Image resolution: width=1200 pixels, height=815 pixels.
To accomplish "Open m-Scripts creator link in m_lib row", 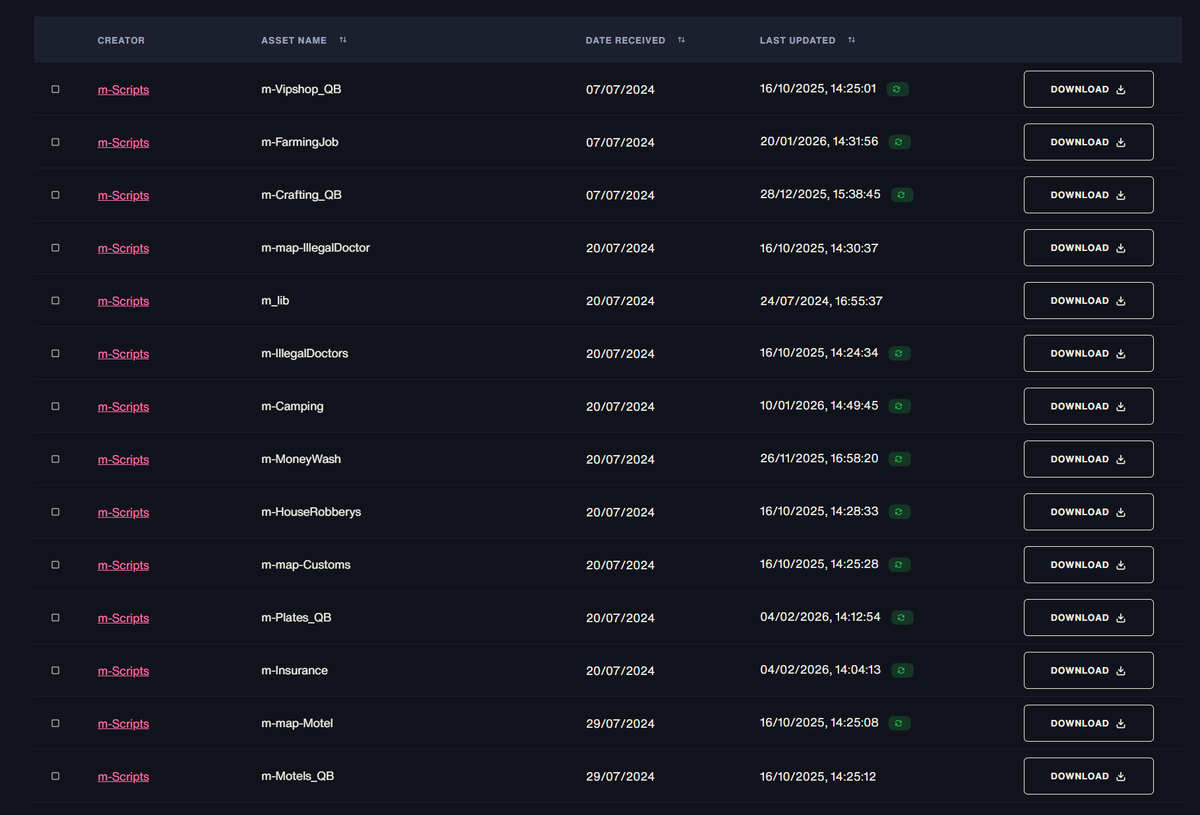I will tap(123, 301).
